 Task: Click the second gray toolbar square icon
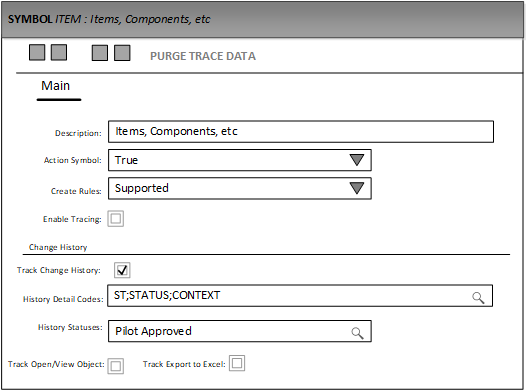click(x=59, y=52)
